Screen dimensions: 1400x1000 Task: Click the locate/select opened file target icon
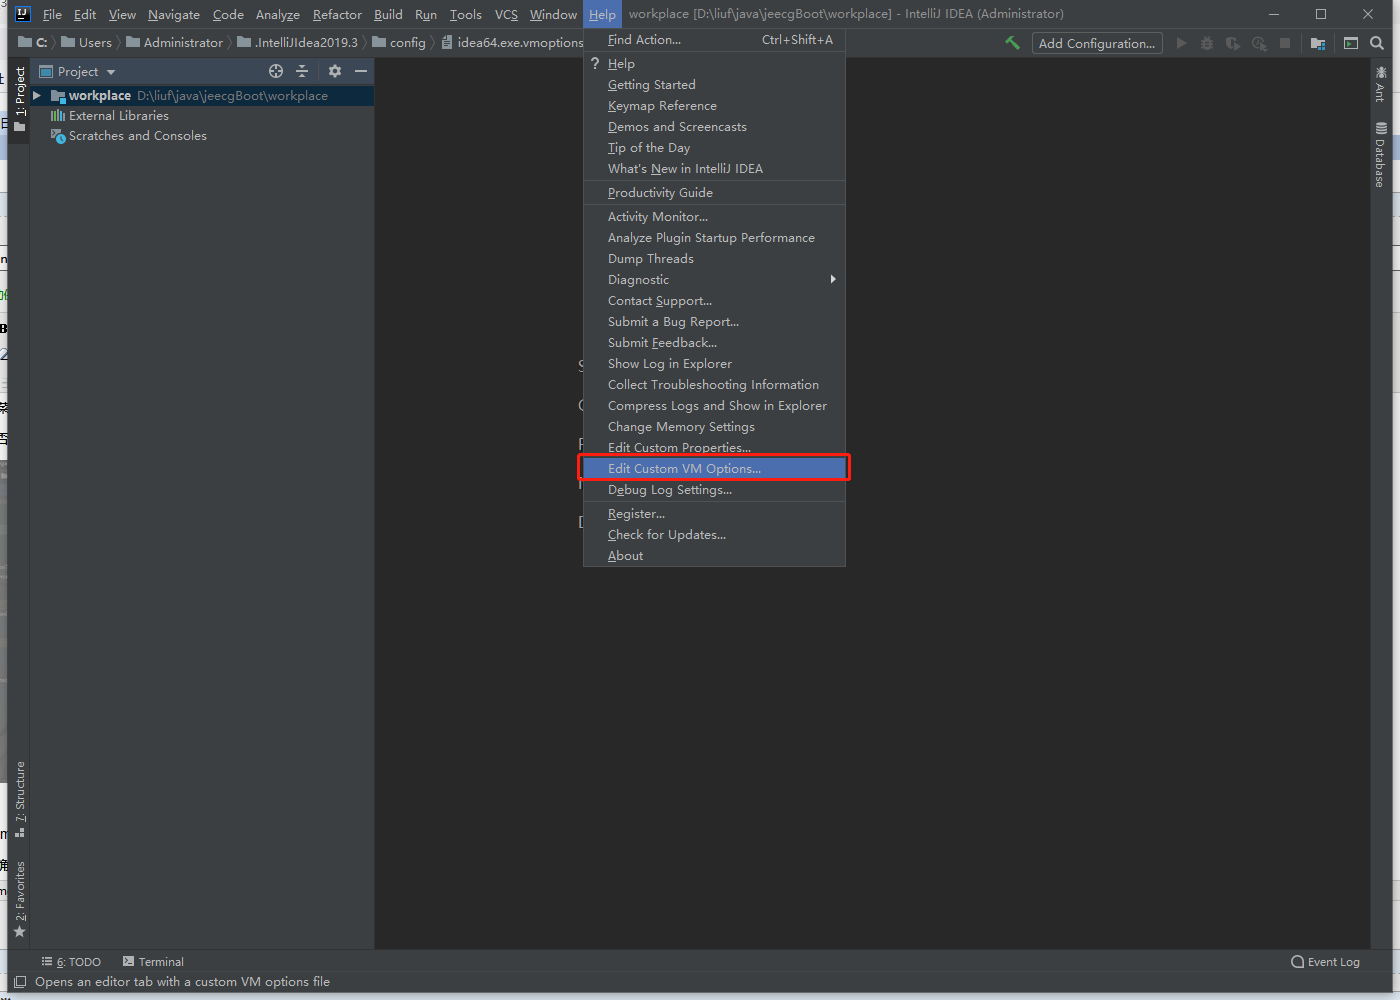276,71
